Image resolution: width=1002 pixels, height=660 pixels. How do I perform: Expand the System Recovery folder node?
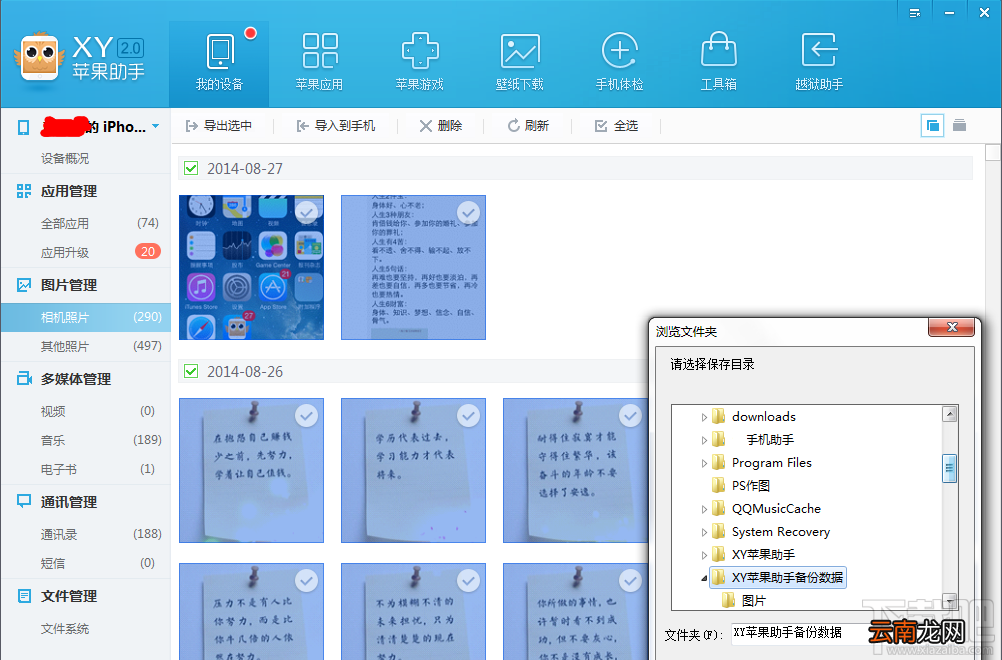click(x=704, y=532)
